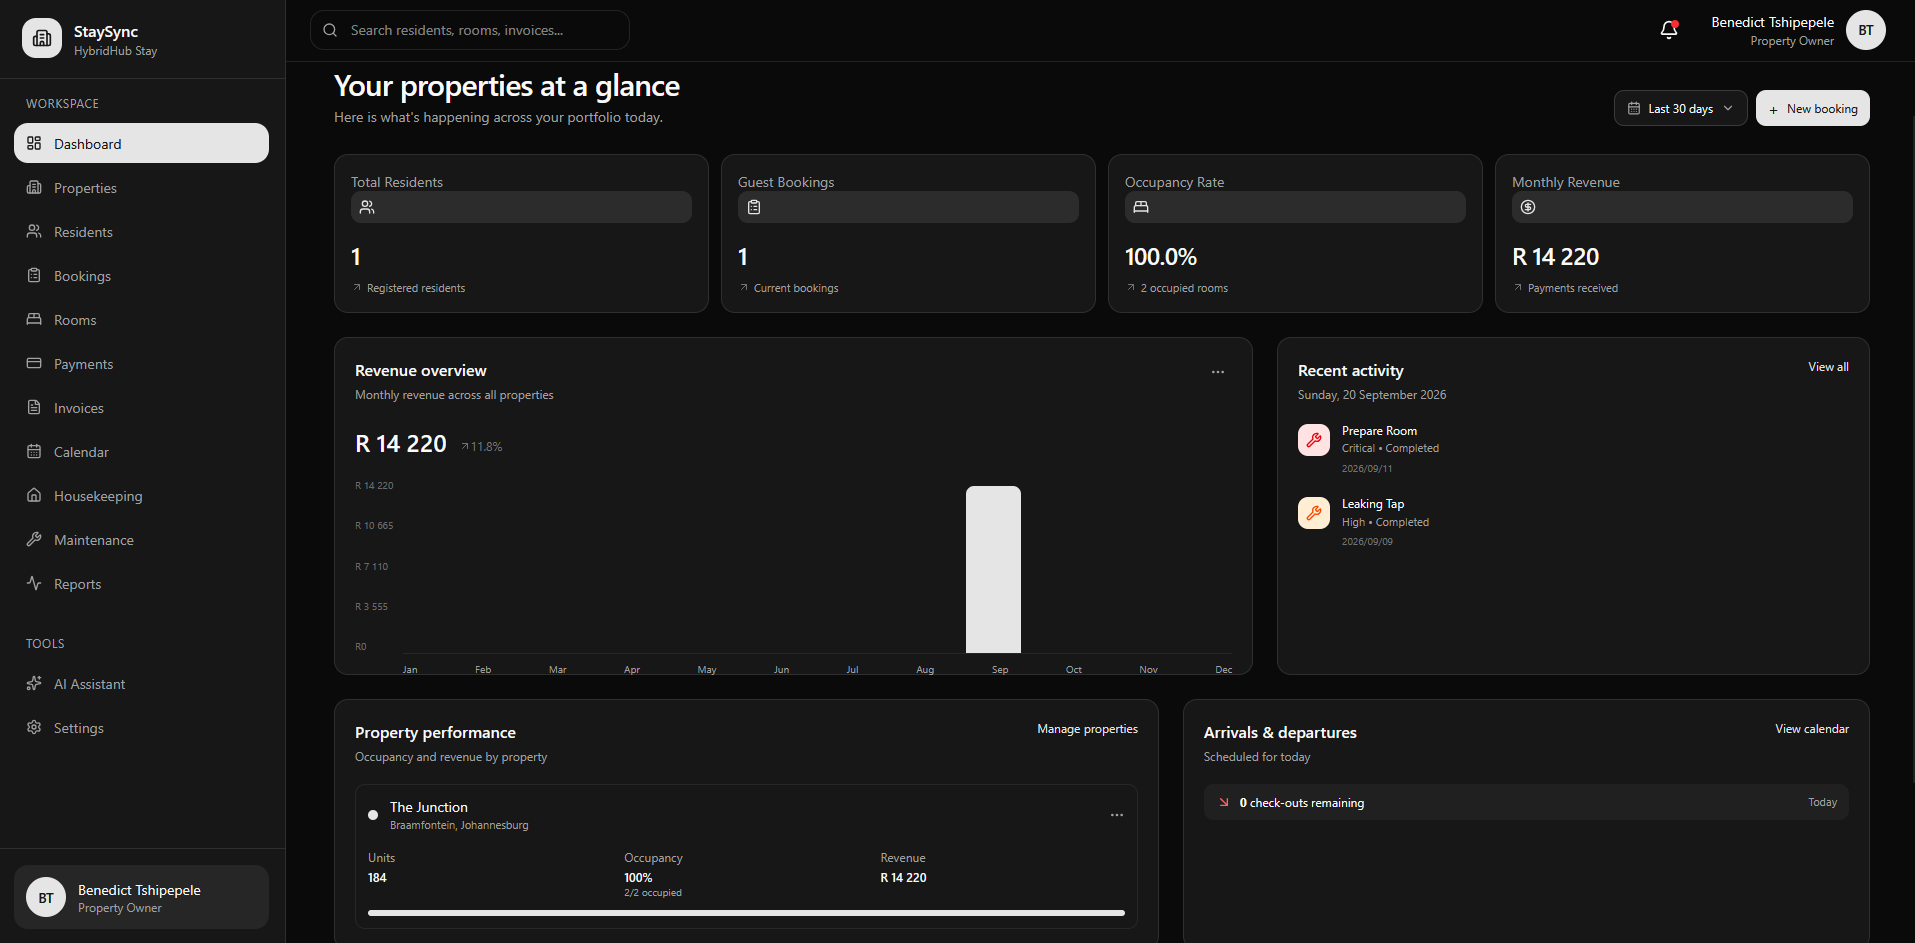
Task: Go to Dashboard in sidebar
Action: [141, 143]
